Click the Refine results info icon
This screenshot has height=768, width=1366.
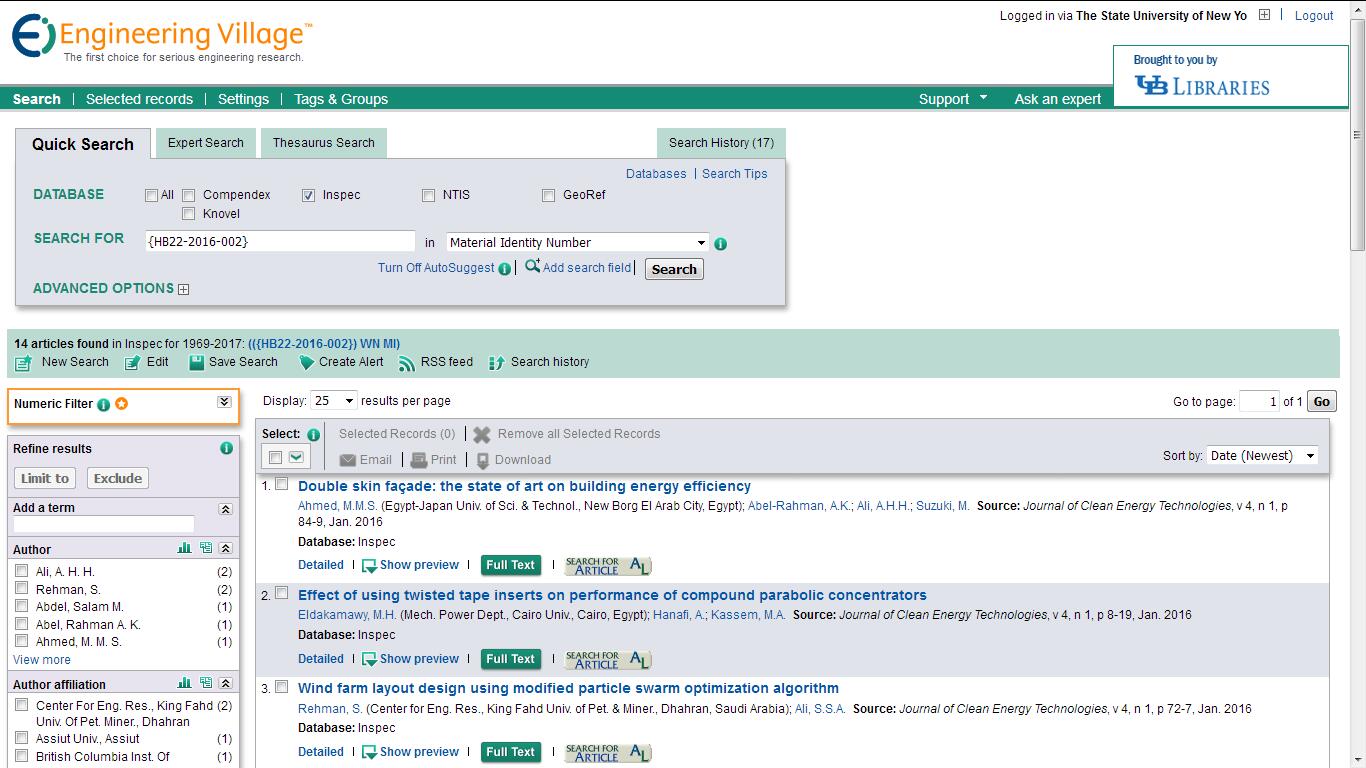pos(226,448)
